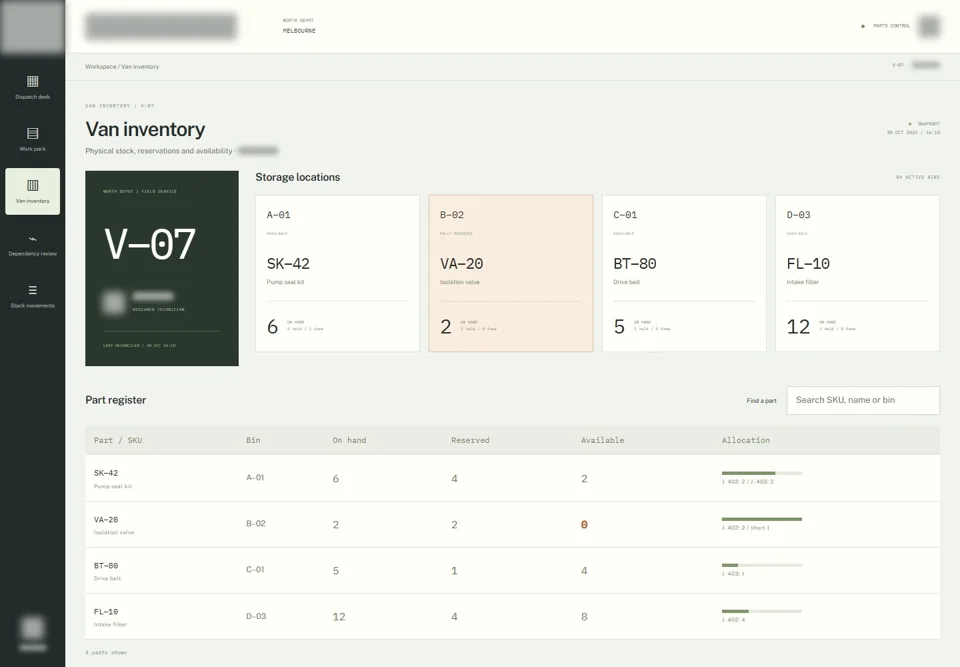Viewport: 960px width, 667px height.
Task: Click the orange 0 available value for VA-20
Action: tap(584, 524)
